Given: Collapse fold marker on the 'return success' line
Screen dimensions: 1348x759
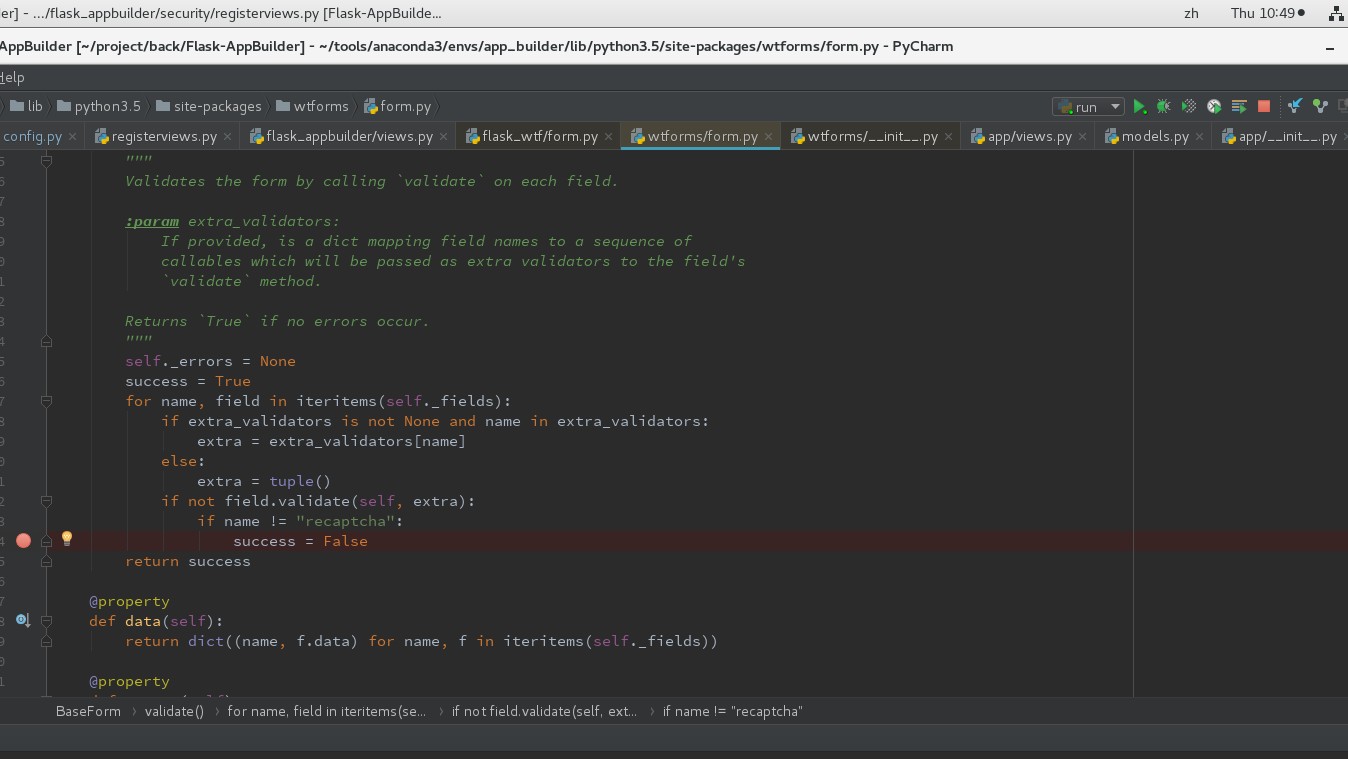Looking at the screenshot, I should coord(46,561).
